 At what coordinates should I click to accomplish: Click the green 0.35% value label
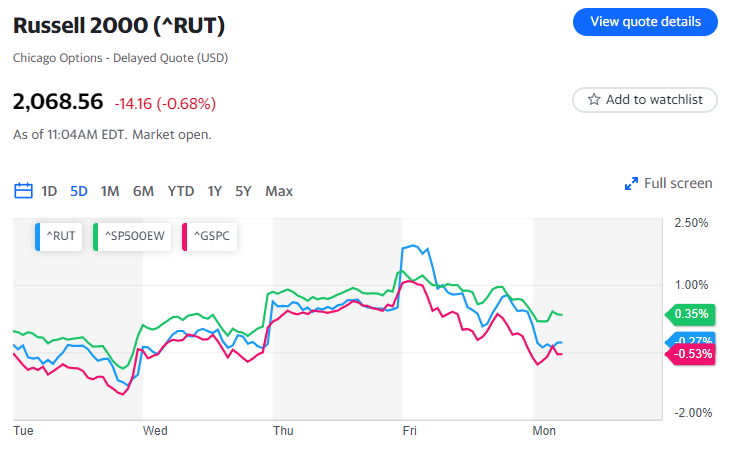tap(691, 314)
